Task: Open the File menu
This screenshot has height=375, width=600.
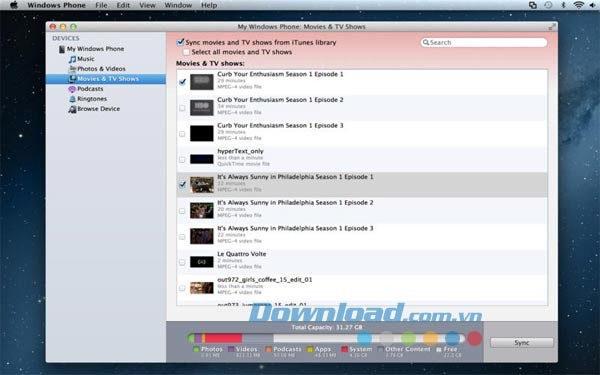Action: tap(101, 5)
